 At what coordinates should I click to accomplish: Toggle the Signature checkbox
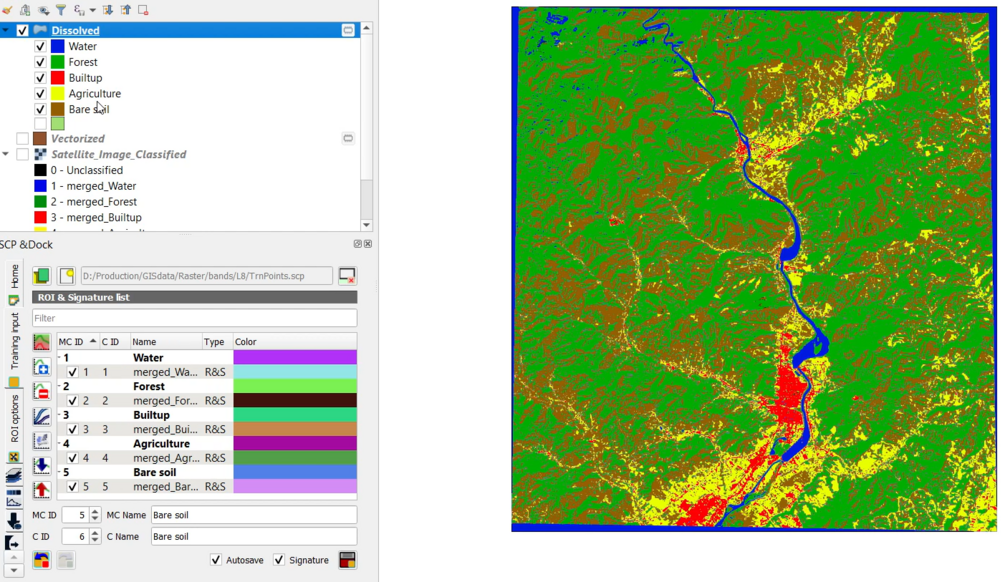coord(279,560)
